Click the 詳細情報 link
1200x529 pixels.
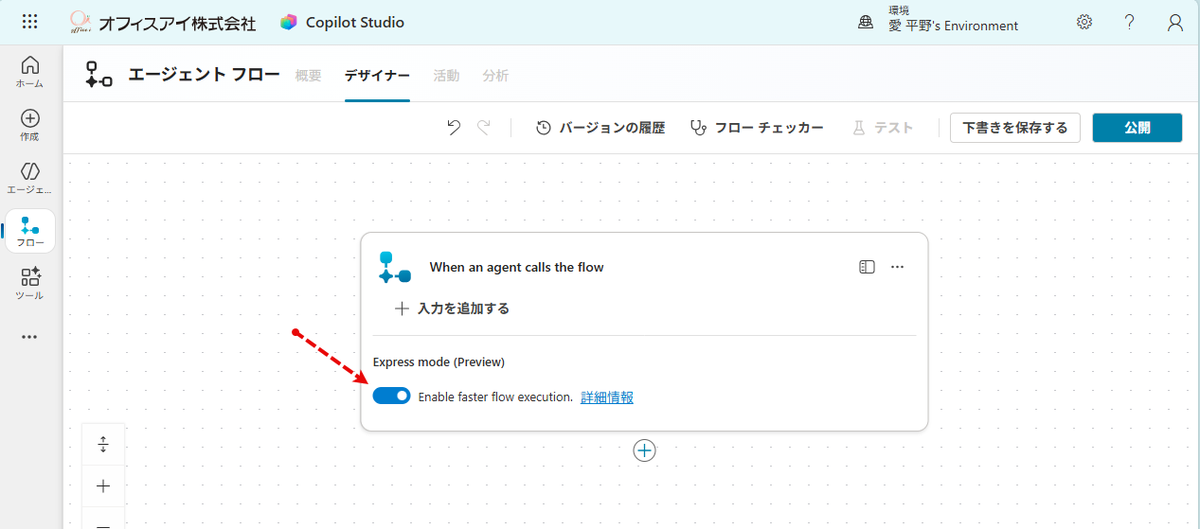click(x=607, y=397)
